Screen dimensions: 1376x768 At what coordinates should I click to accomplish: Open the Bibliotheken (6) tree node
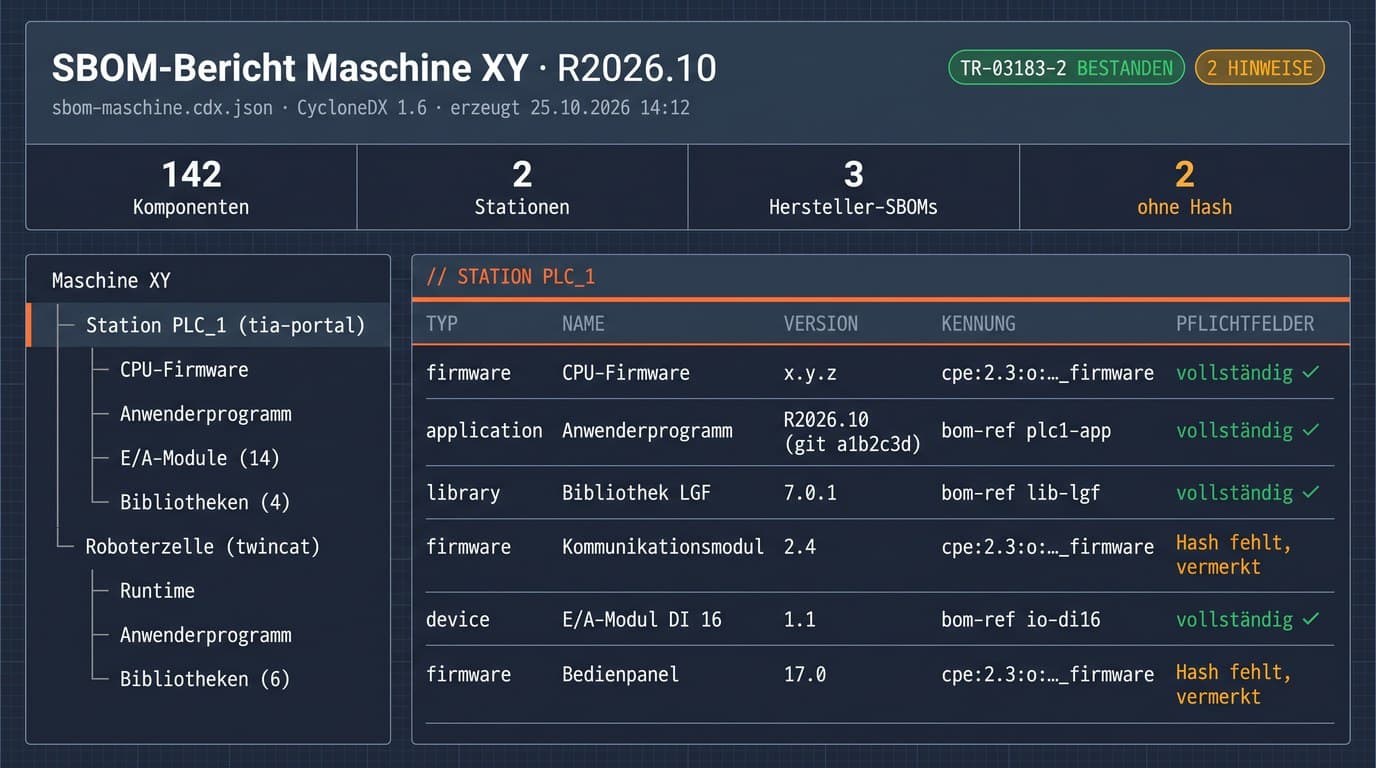pyautogui.click(x=205, y=679)
